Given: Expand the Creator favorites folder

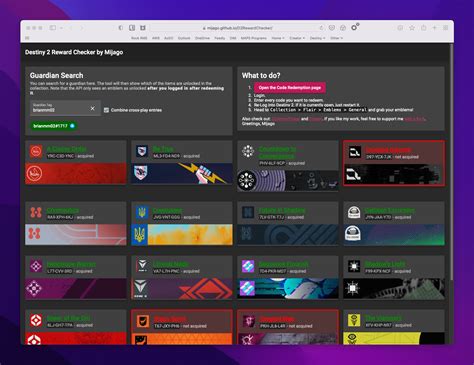Looking at the screenshot, I should point(297,38).
